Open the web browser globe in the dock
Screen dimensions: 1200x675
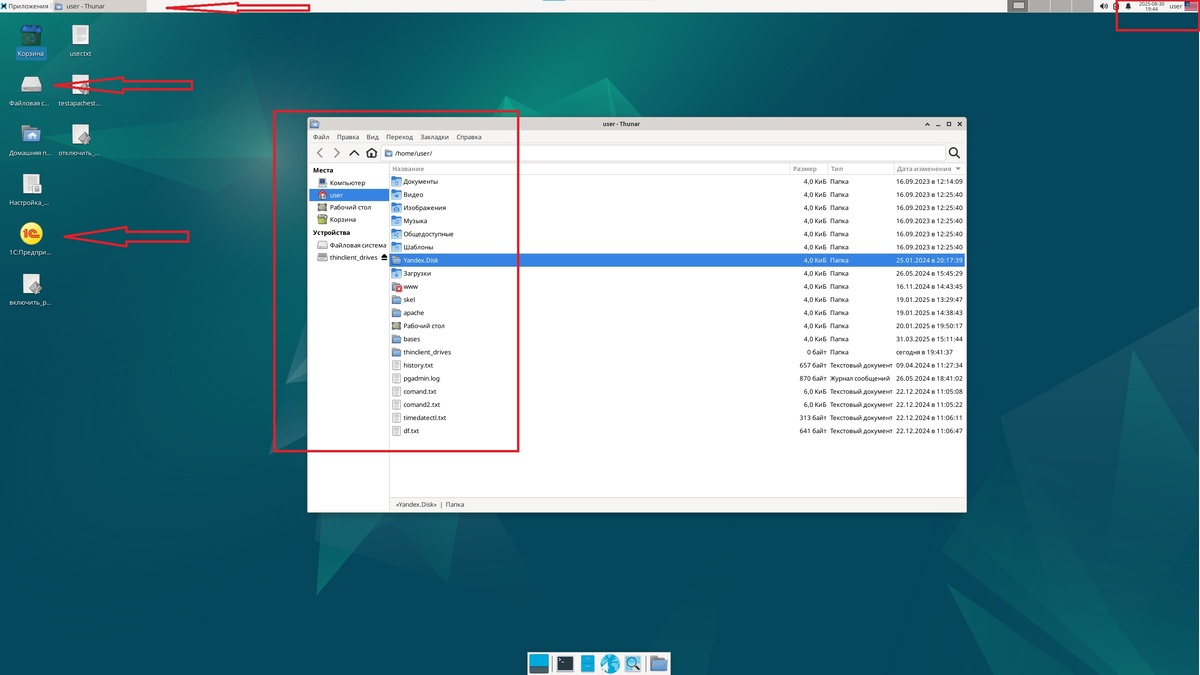click(x=610, y=662)
